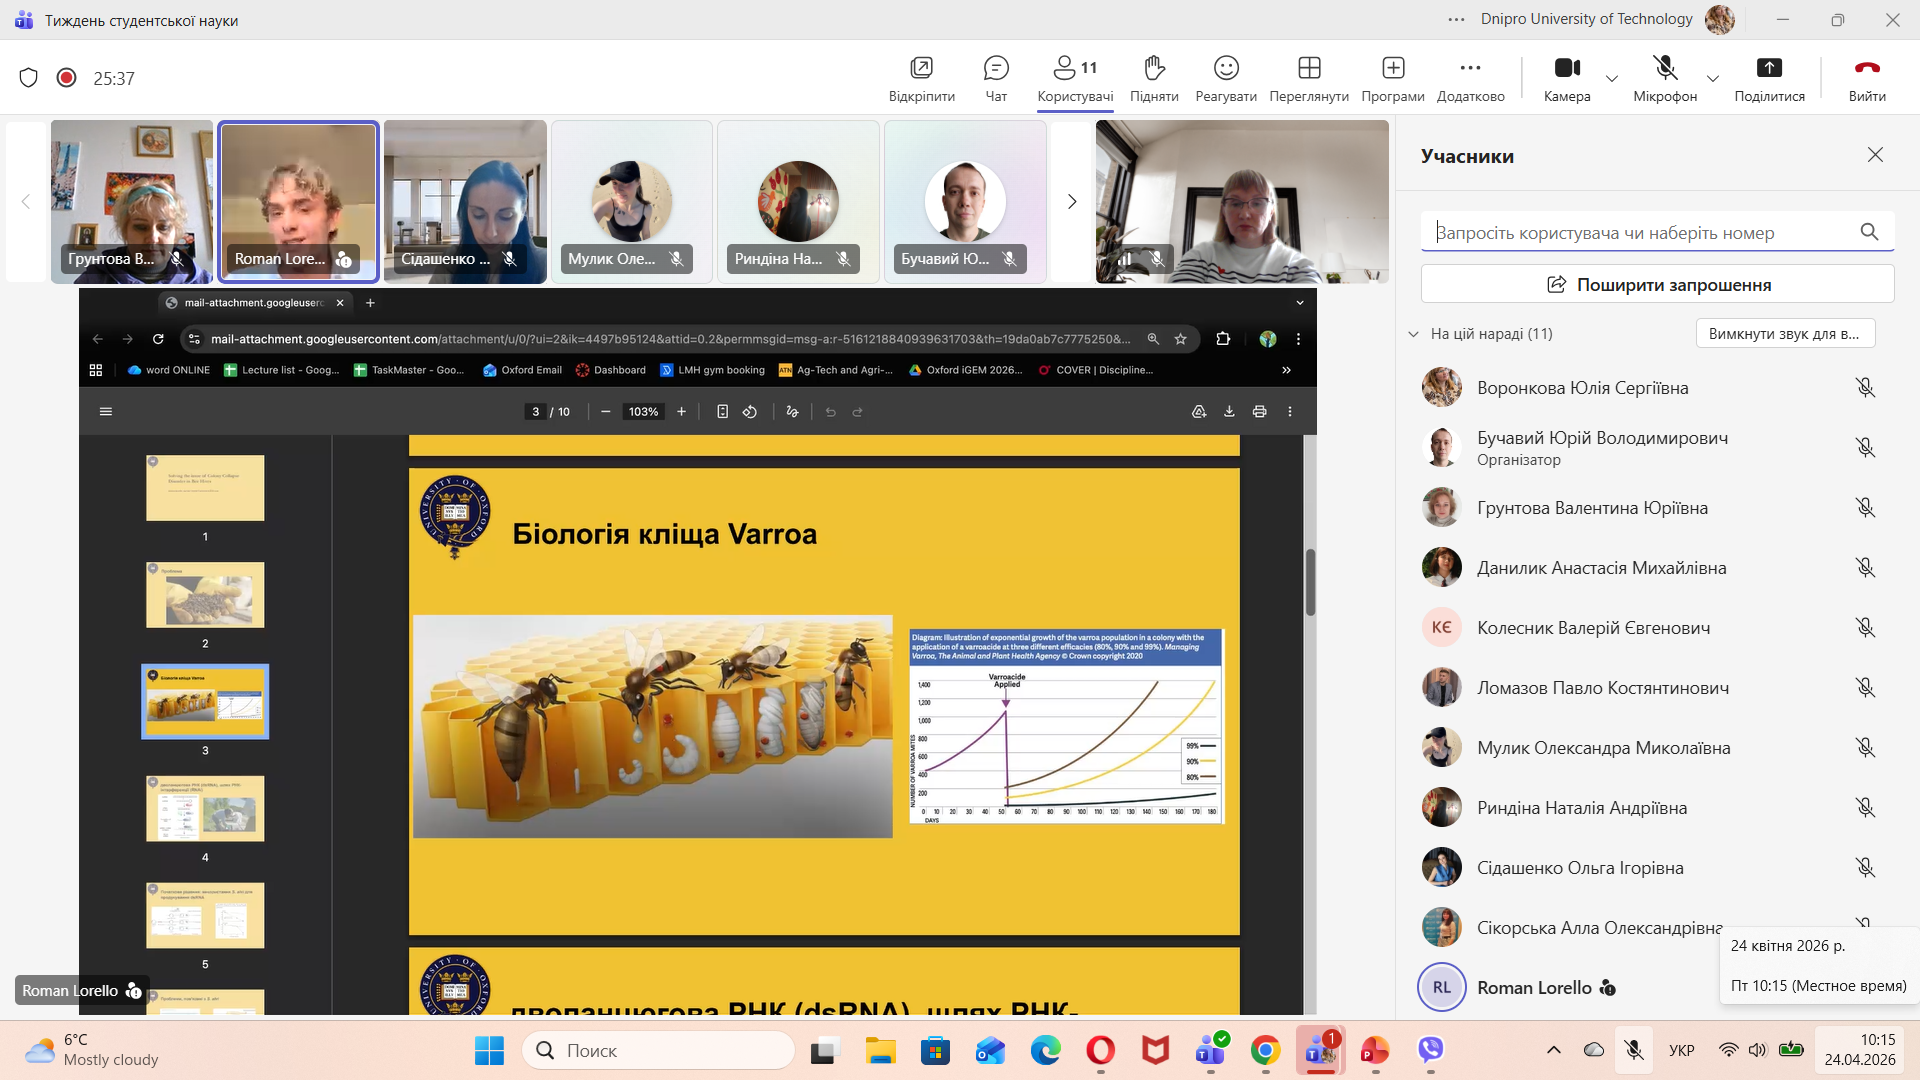Toggle the Camera on or off

pyautogui.click(x=1566, y=68)
